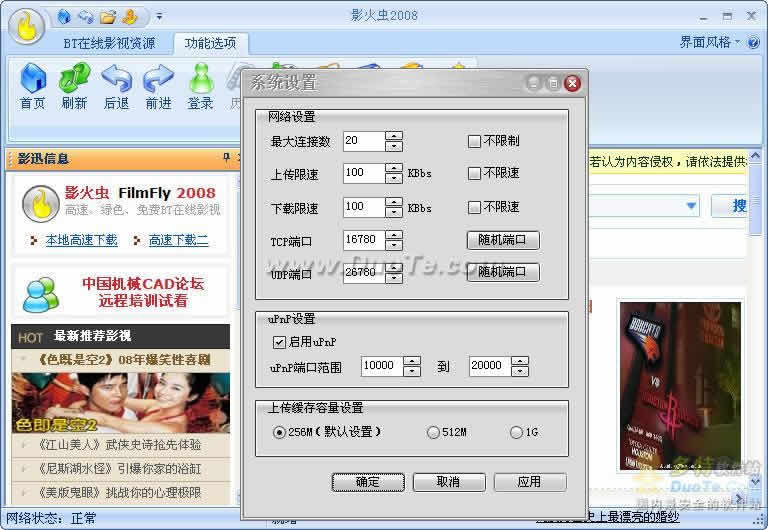Screen dimensions: 768x530
Task: Open 《色既是空2》08年爆笑性喜剧 headline
Action: point(124,360)
